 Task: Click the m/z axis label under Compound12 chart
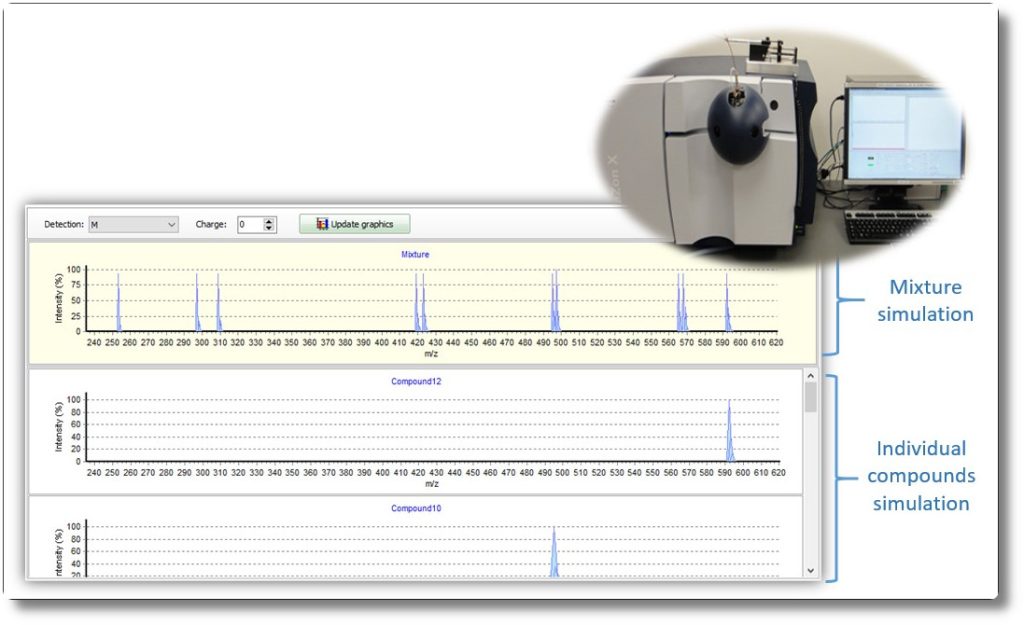(x=432, y=484)
